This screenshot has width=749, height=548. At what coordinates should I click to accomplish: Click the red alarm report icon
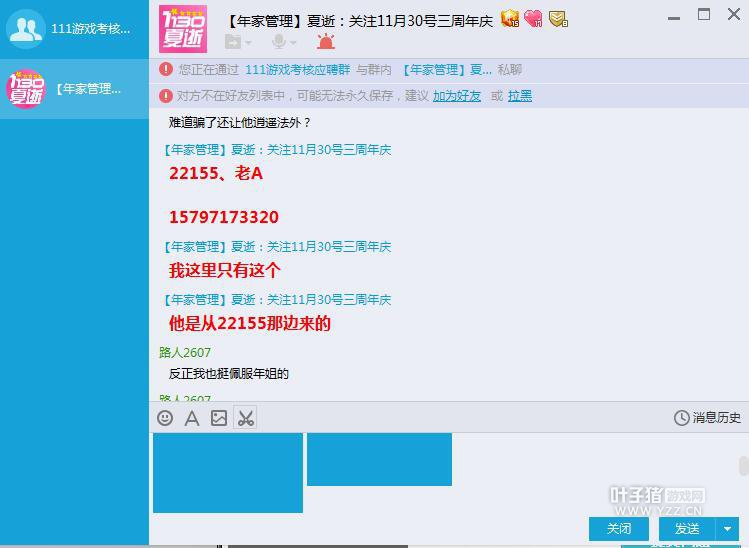[326, 42]
